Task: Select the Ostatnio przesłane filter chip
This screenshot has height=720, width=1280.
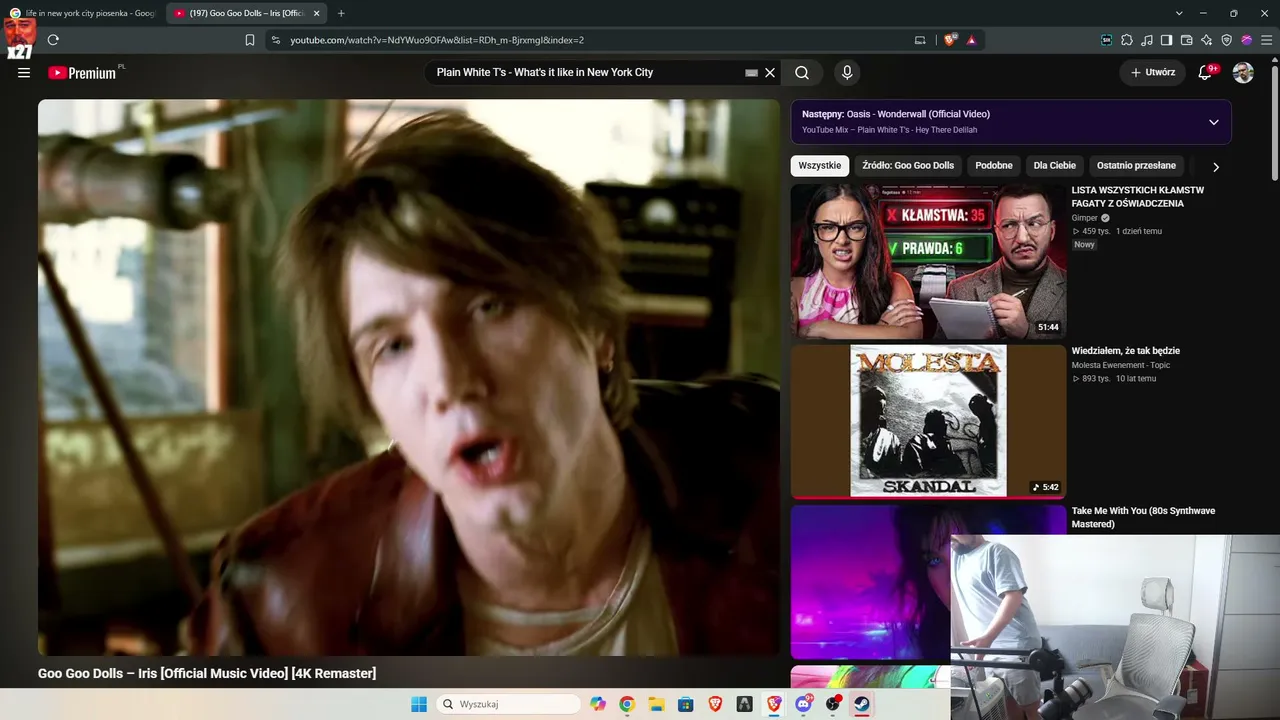Action: 1136,166
